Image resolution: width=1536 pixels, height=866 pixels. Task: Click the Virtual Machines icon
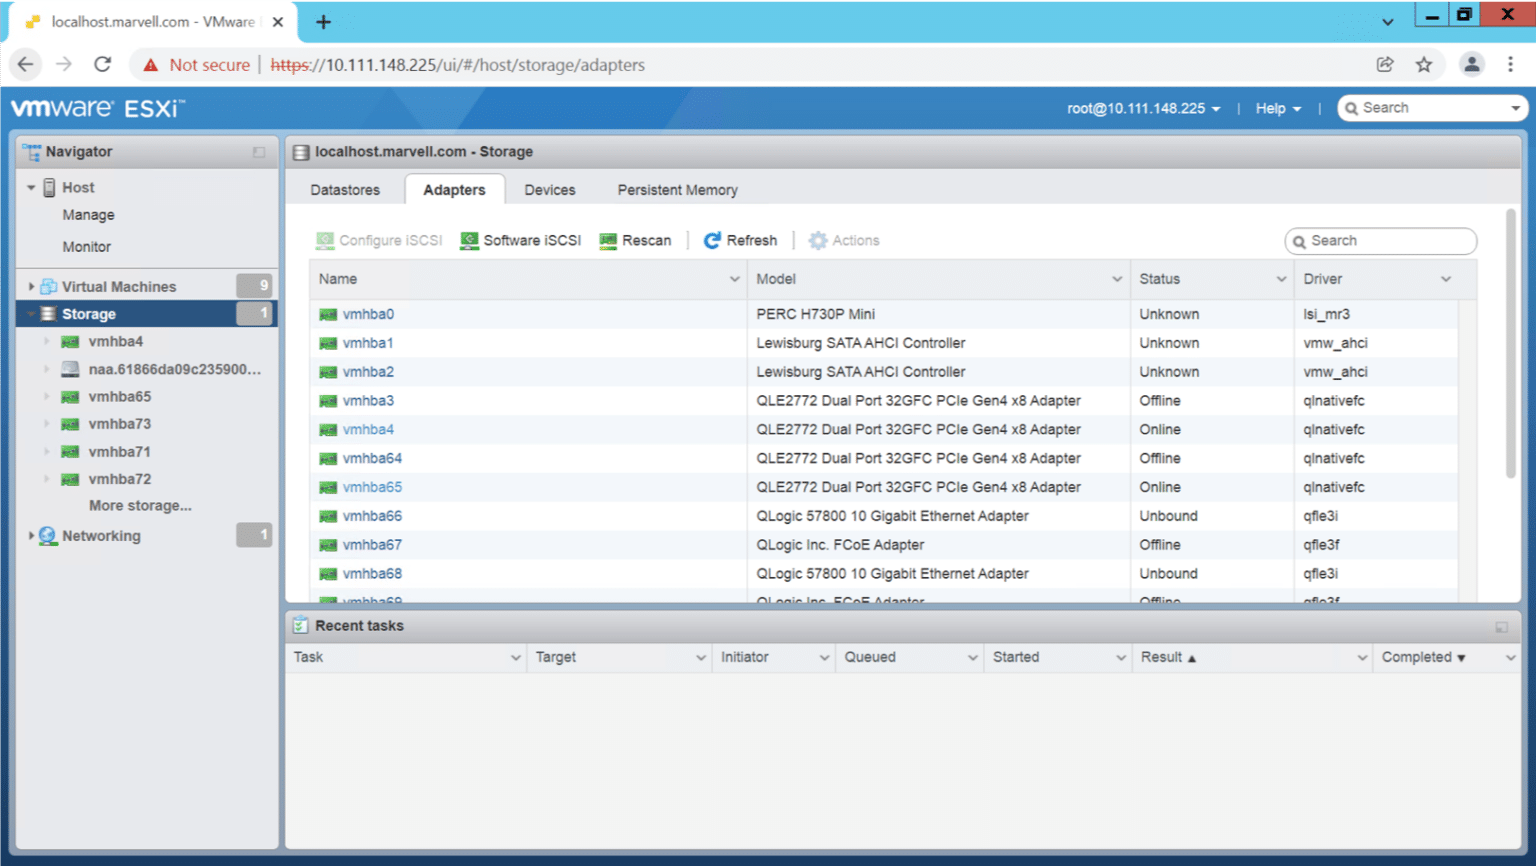tap(49, 287)
